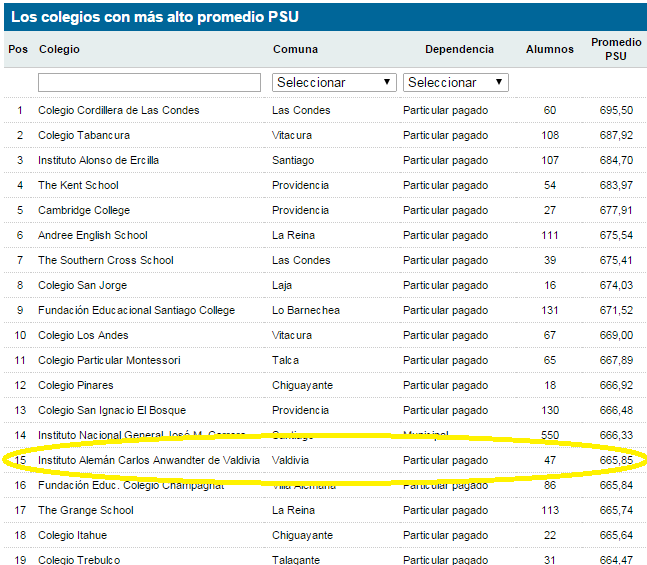The width and height of the screenshot is (647, 565).
Task: Click Santiago comuna in Ercilla row
Action: (x=293, y=160)
